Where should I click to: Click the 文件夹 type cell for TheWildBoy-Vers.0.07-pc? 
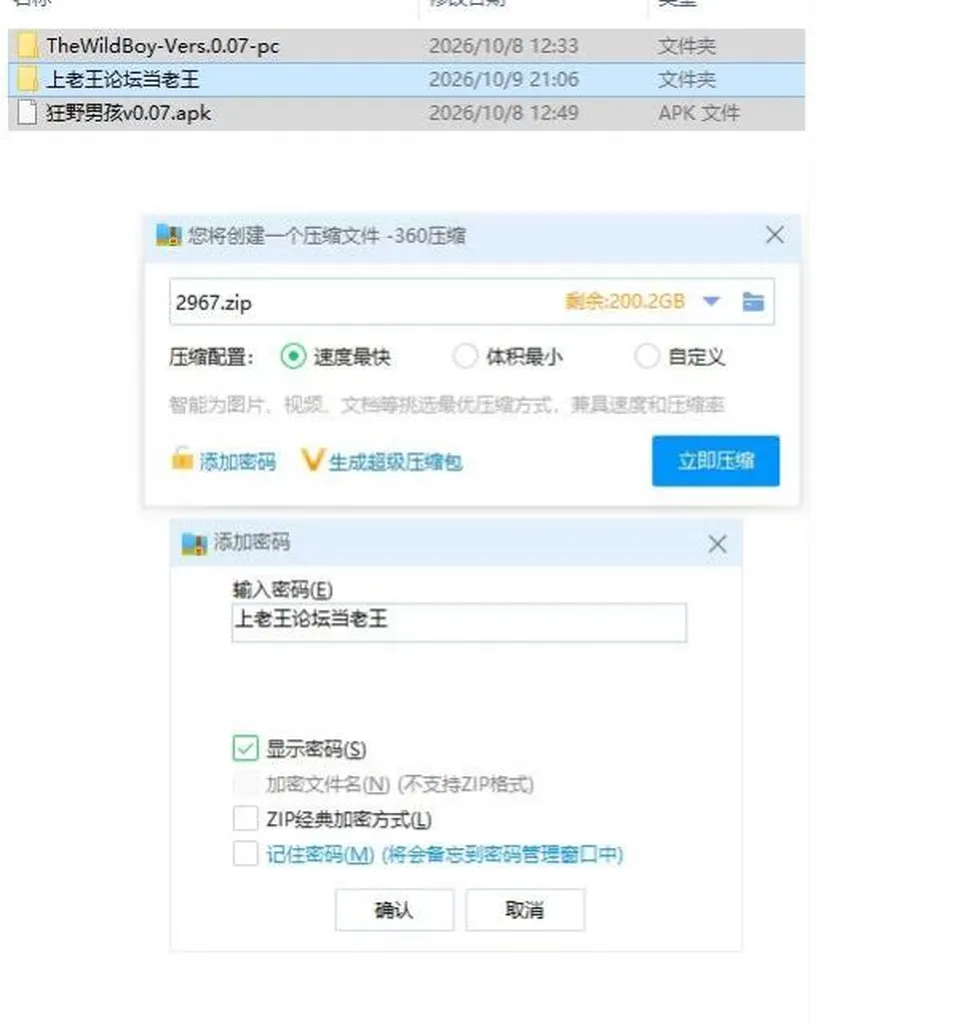point(686,46)
